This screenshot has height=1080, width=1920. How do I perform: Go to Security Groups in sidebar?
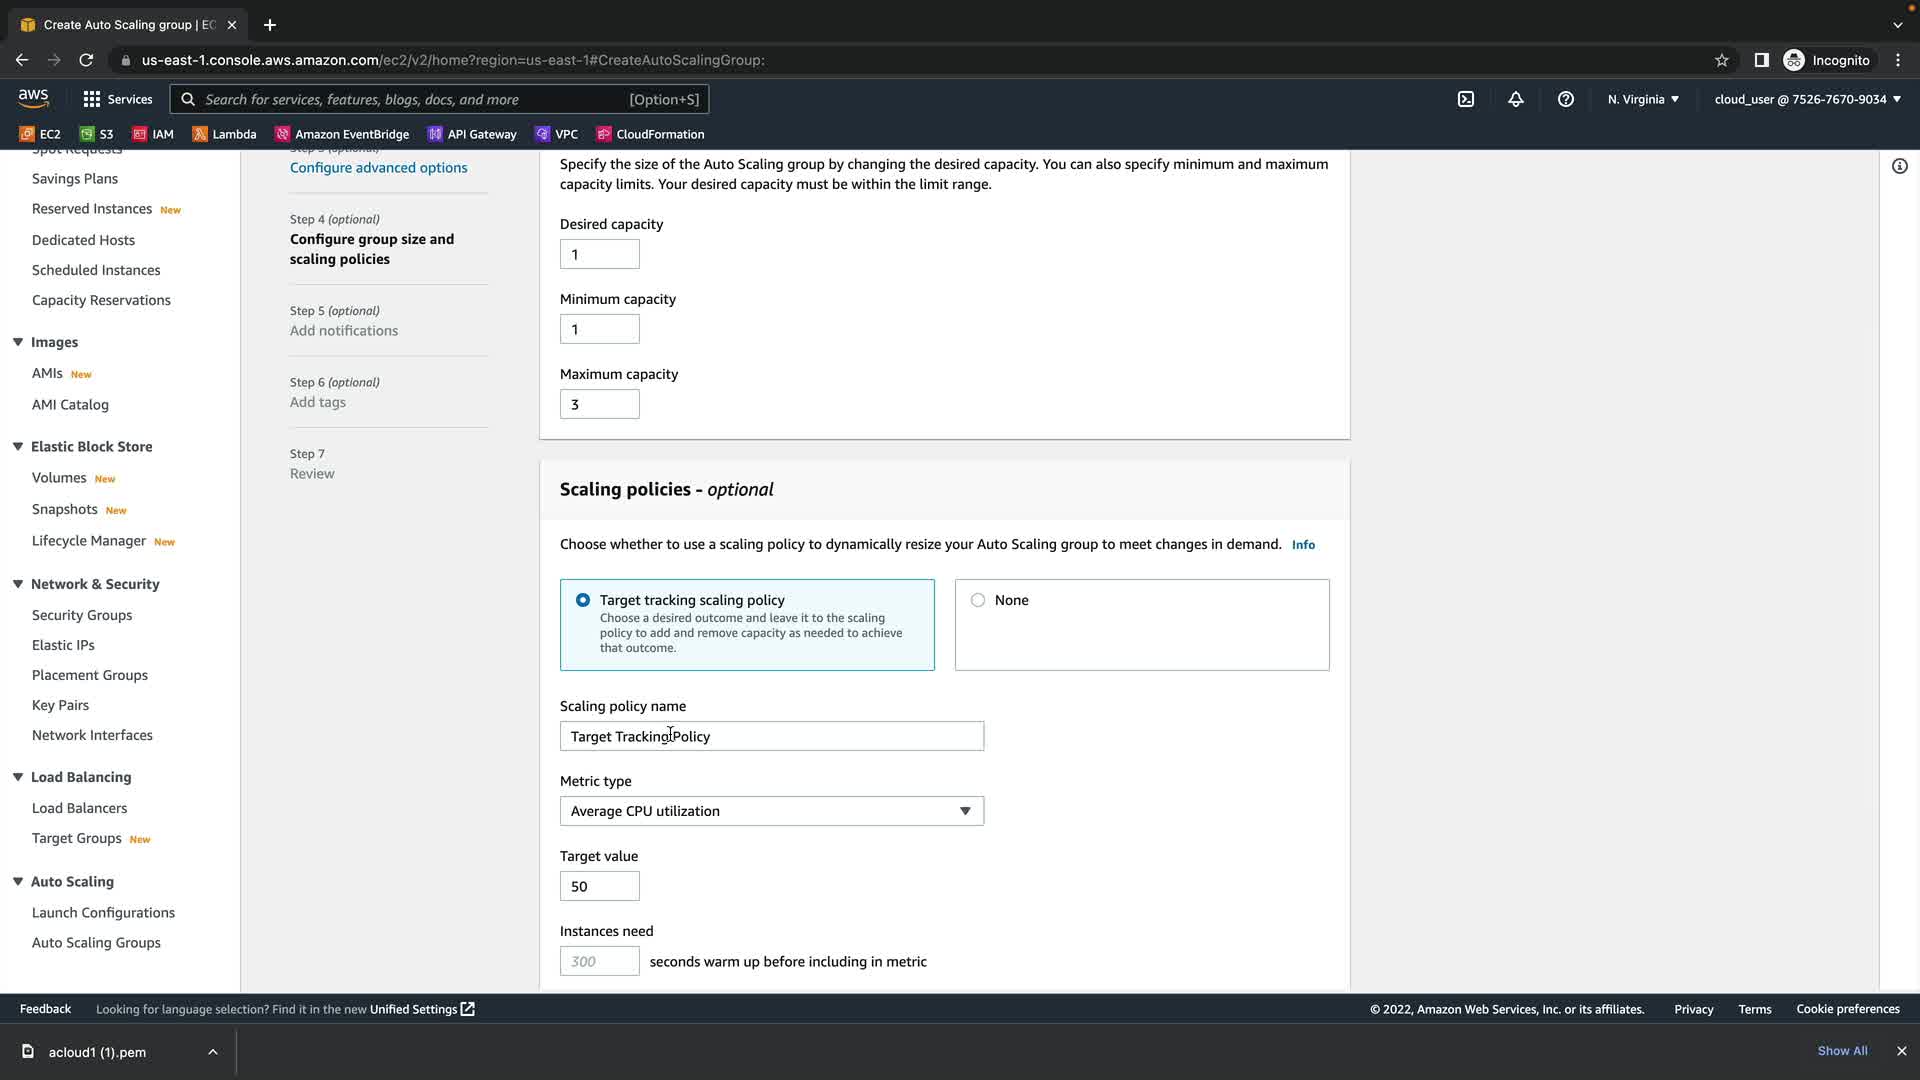82,615
